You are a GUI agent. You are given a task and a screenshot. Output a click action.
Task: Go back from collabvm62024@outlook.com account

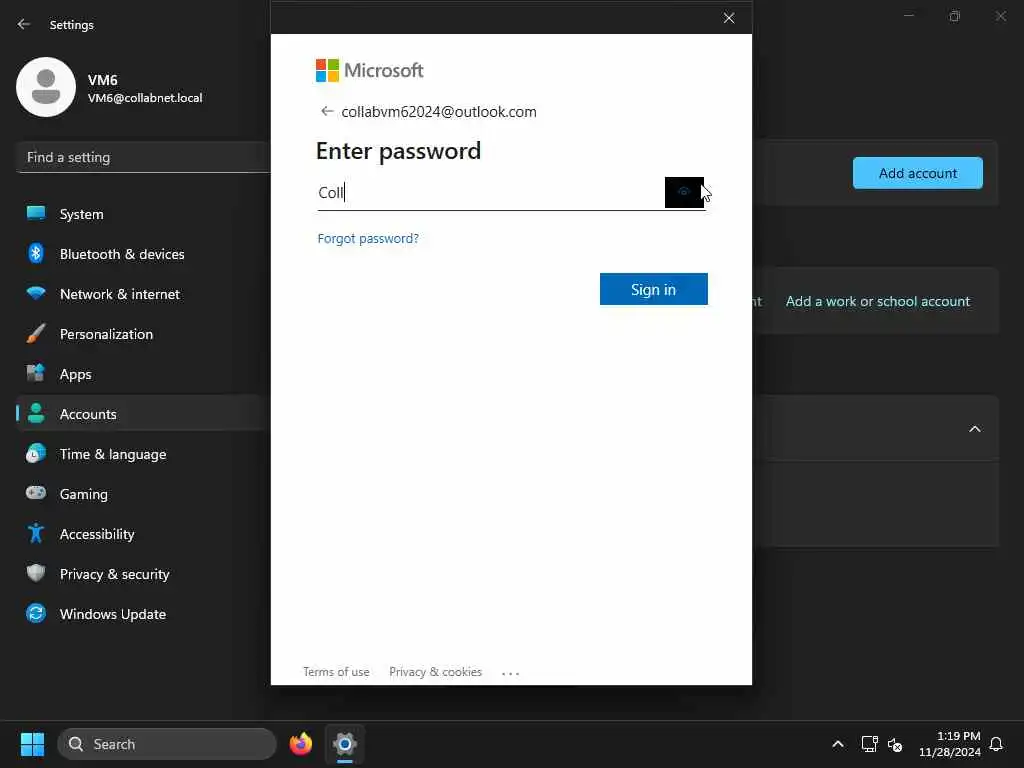coord(327,112)
